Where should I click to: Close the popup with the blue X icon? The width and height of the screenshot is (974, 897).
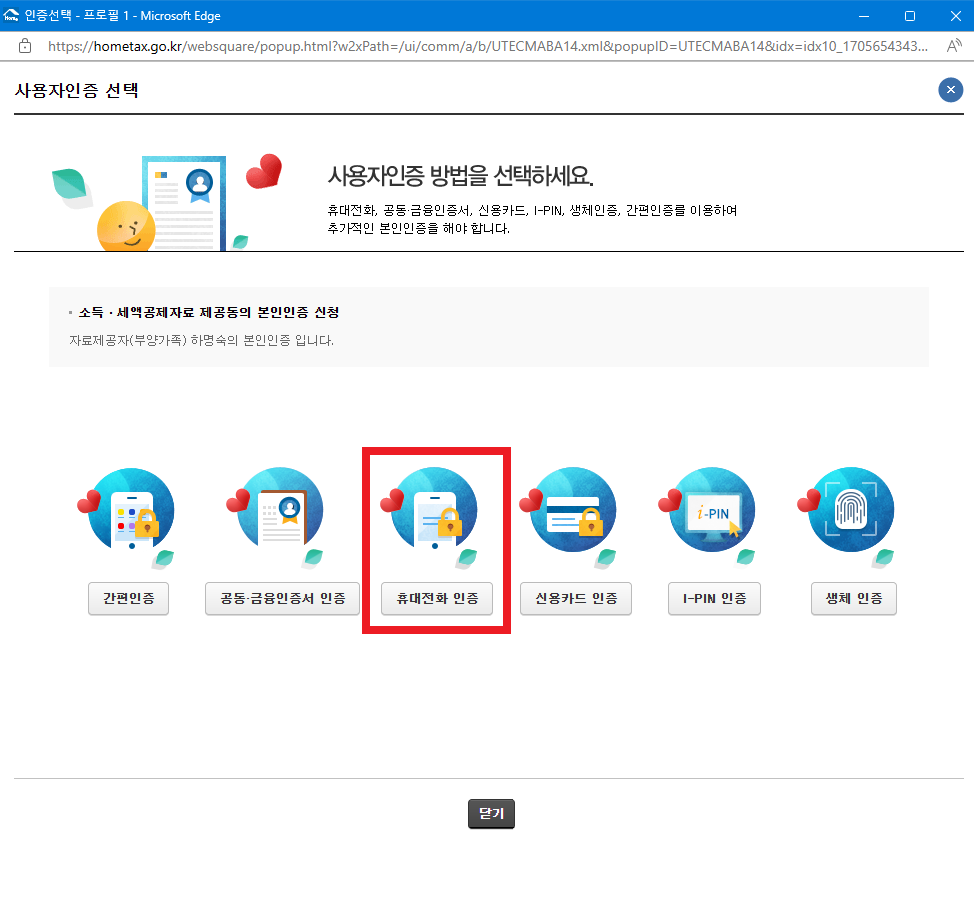pyautogui.click(x=950, y=90)
